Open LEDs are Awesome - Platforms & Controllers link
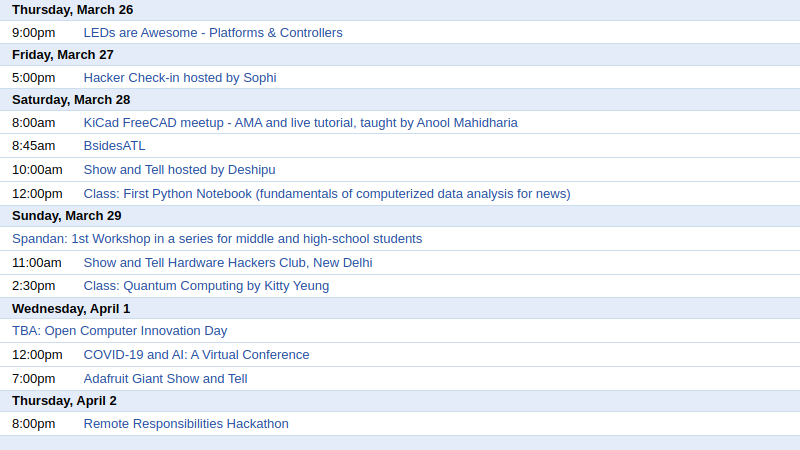 pos(213,33)
